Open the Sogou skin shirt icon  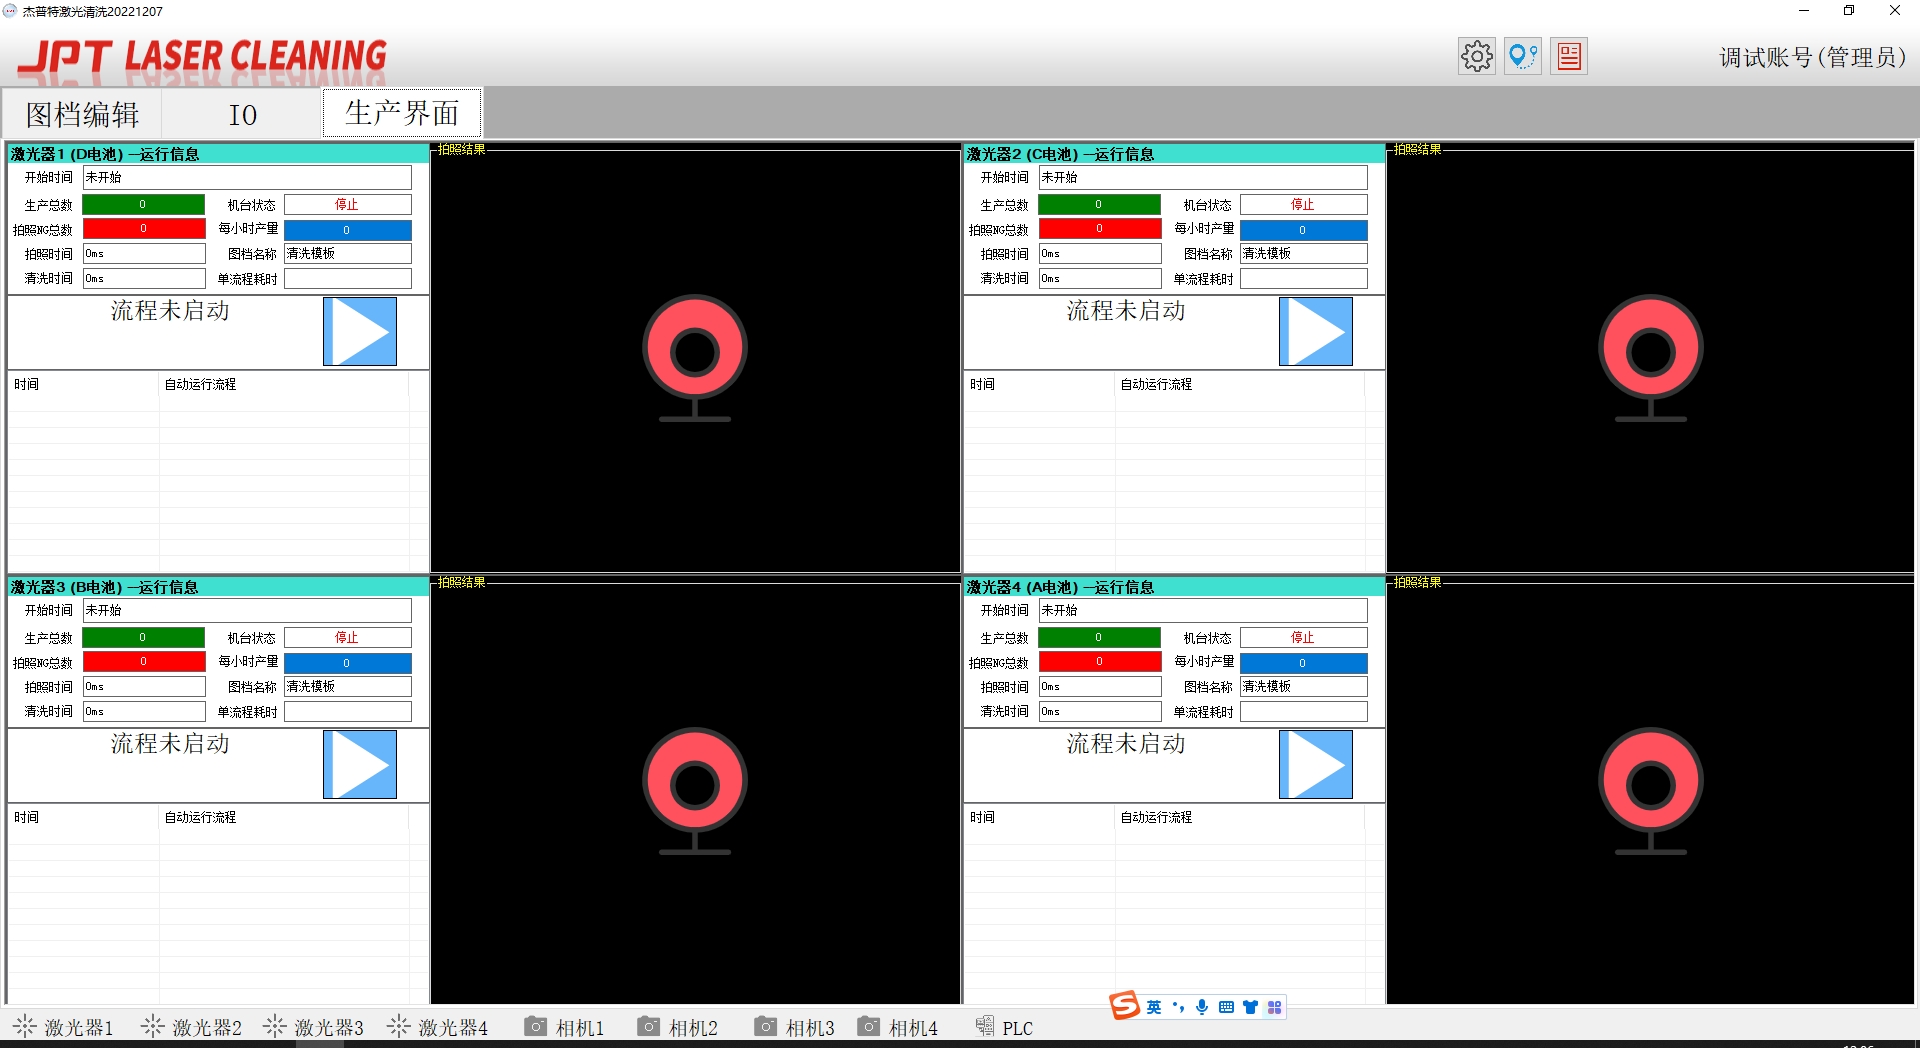click(1250, 1007)
